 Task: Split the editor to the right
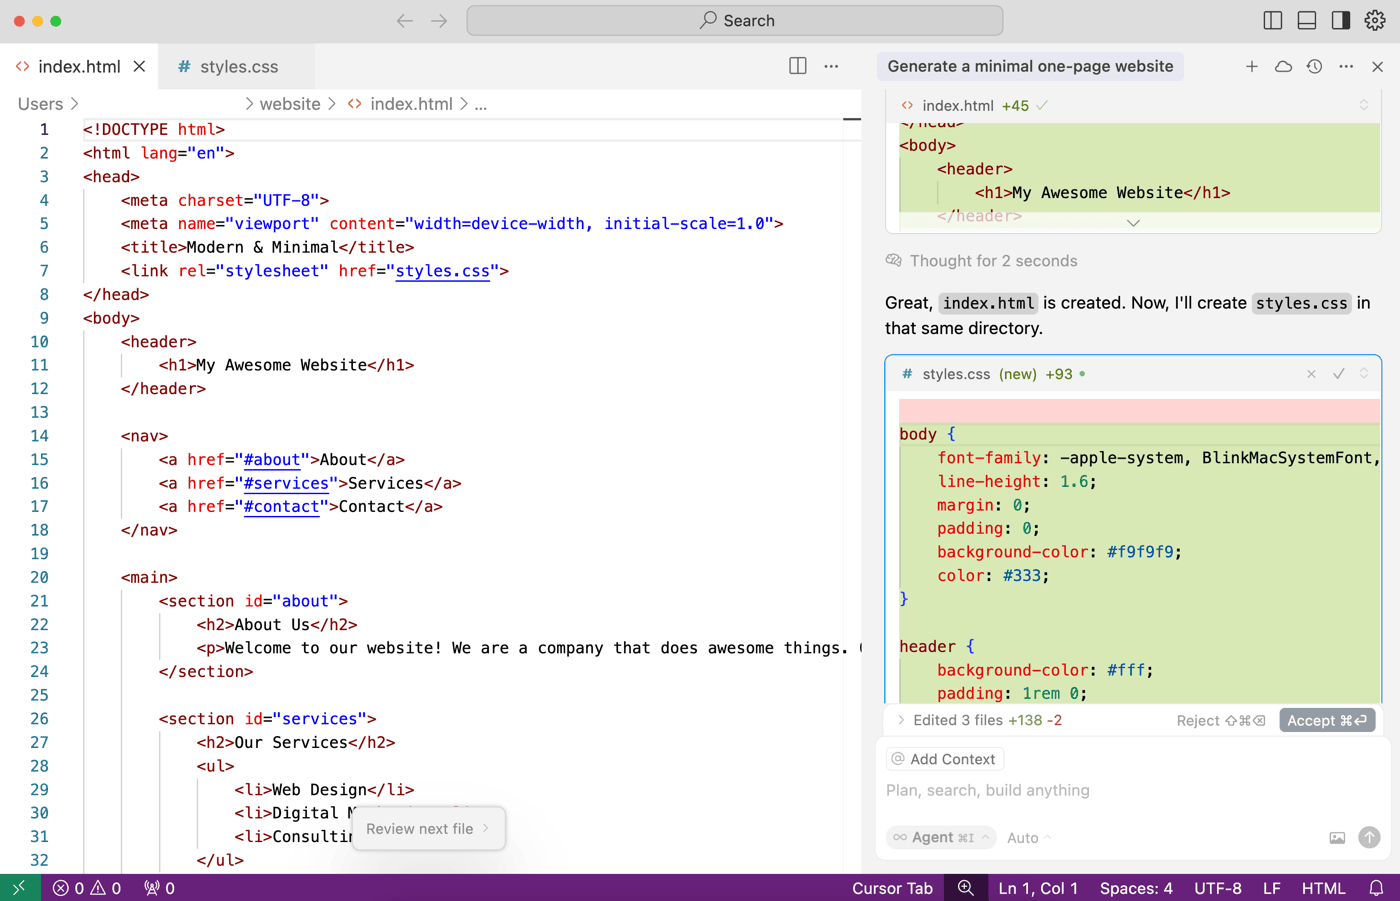[x=798, y=66]
